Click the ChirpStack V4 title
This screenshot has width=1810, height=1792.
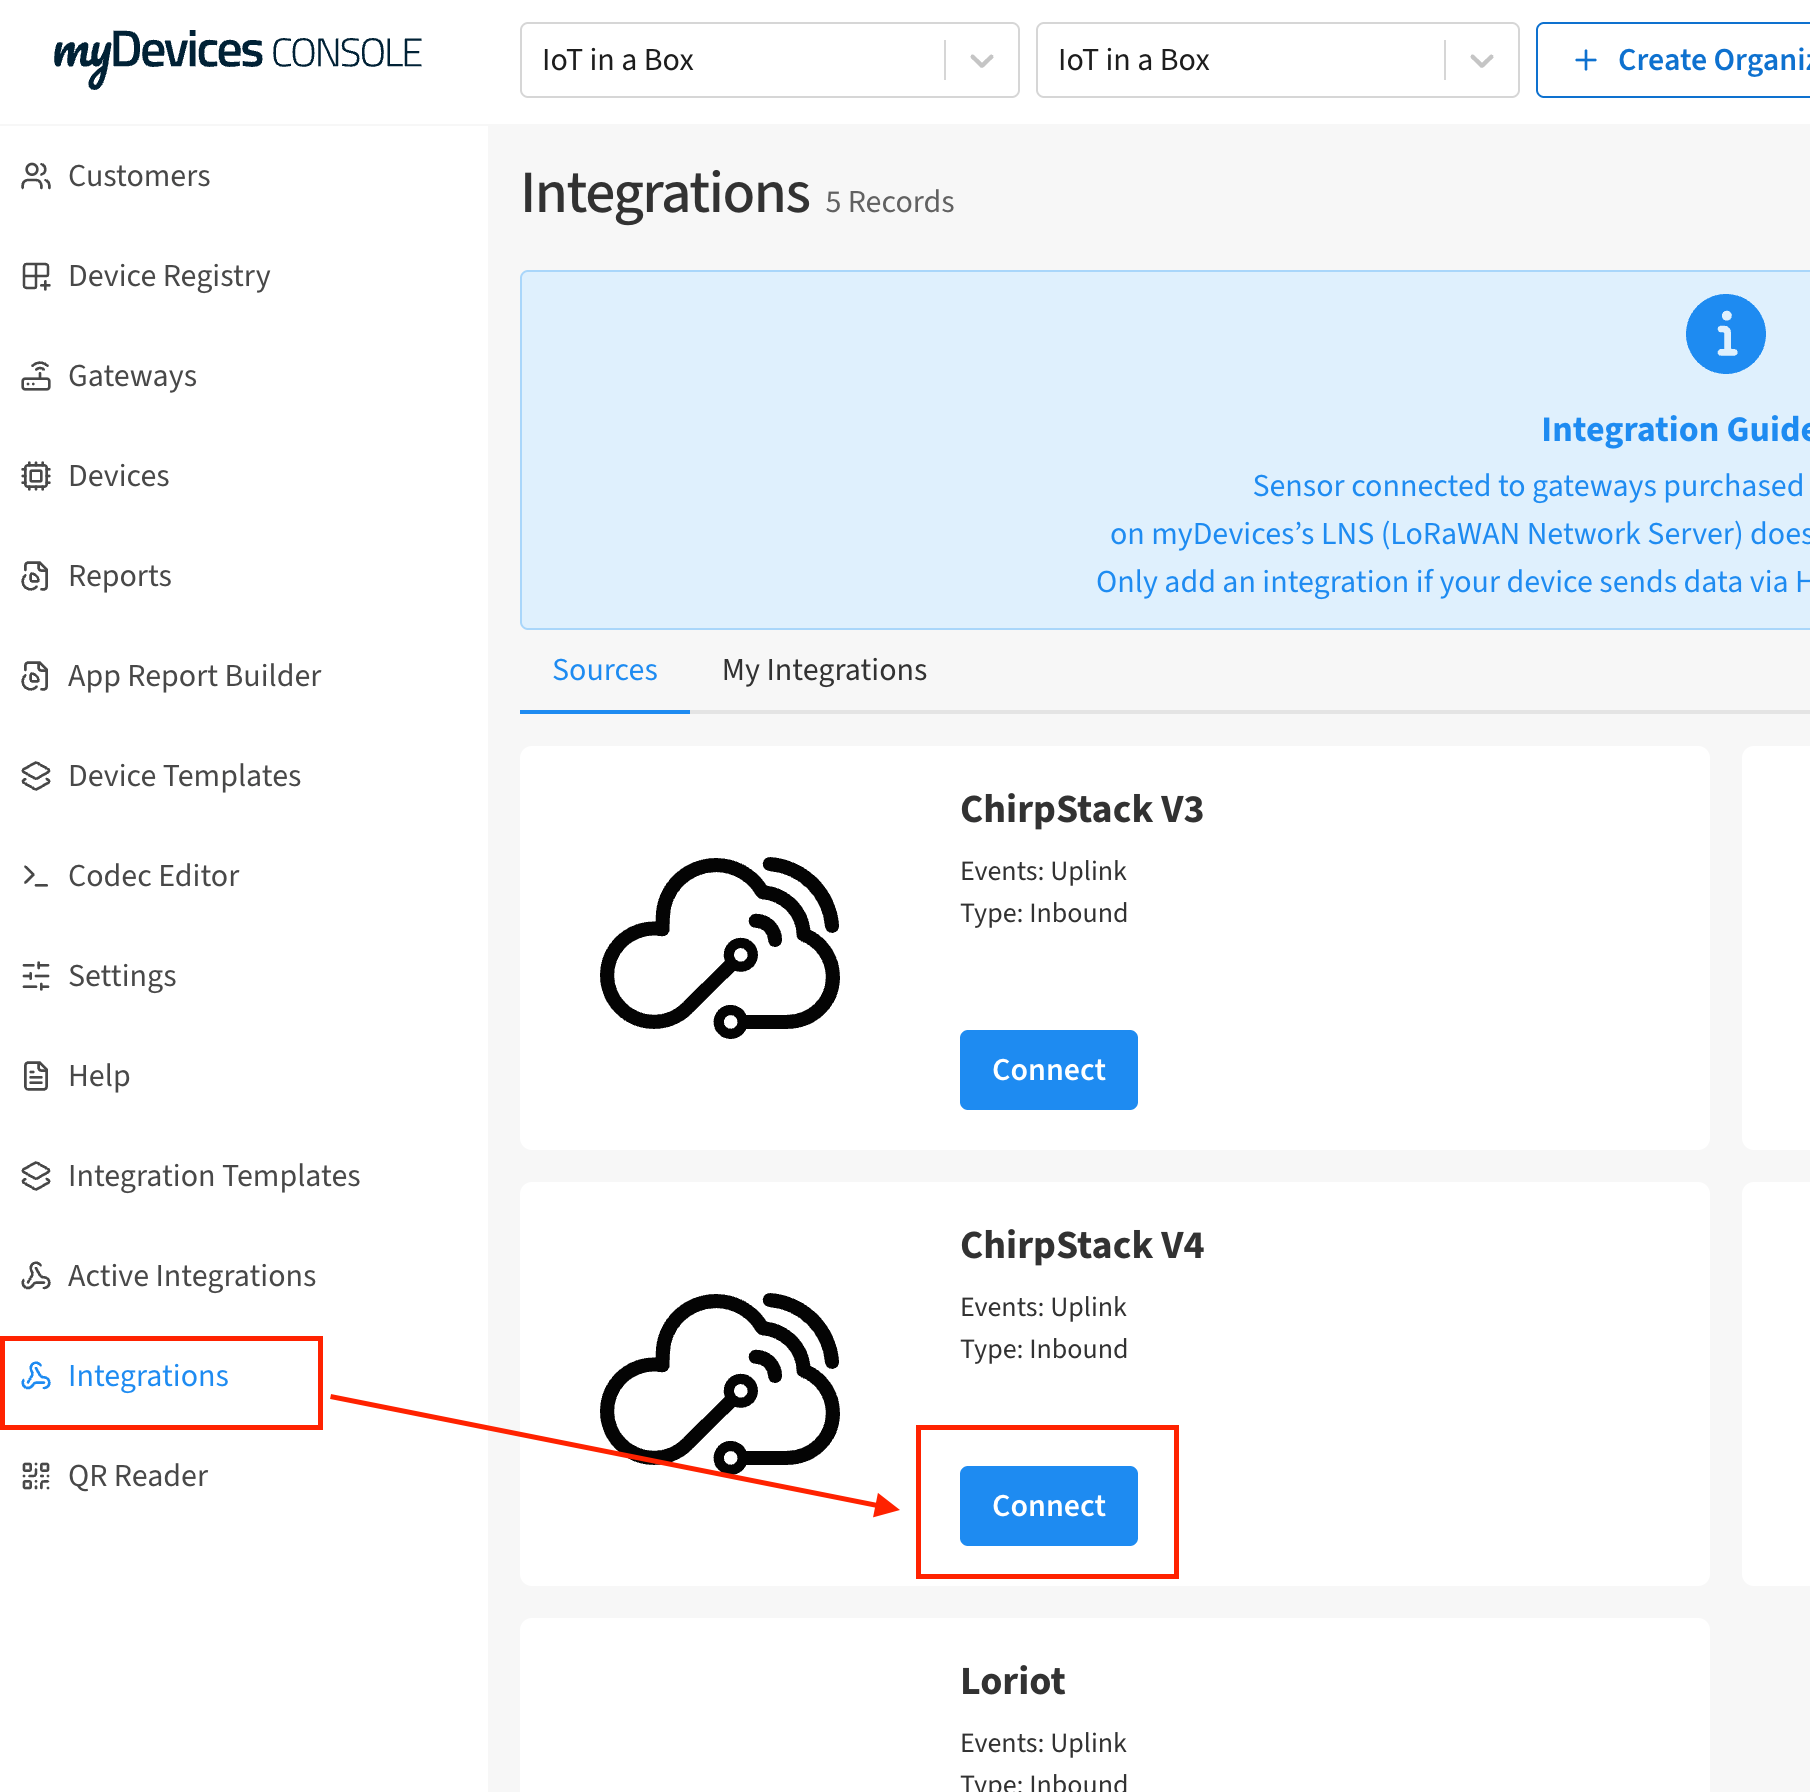1081,1245
